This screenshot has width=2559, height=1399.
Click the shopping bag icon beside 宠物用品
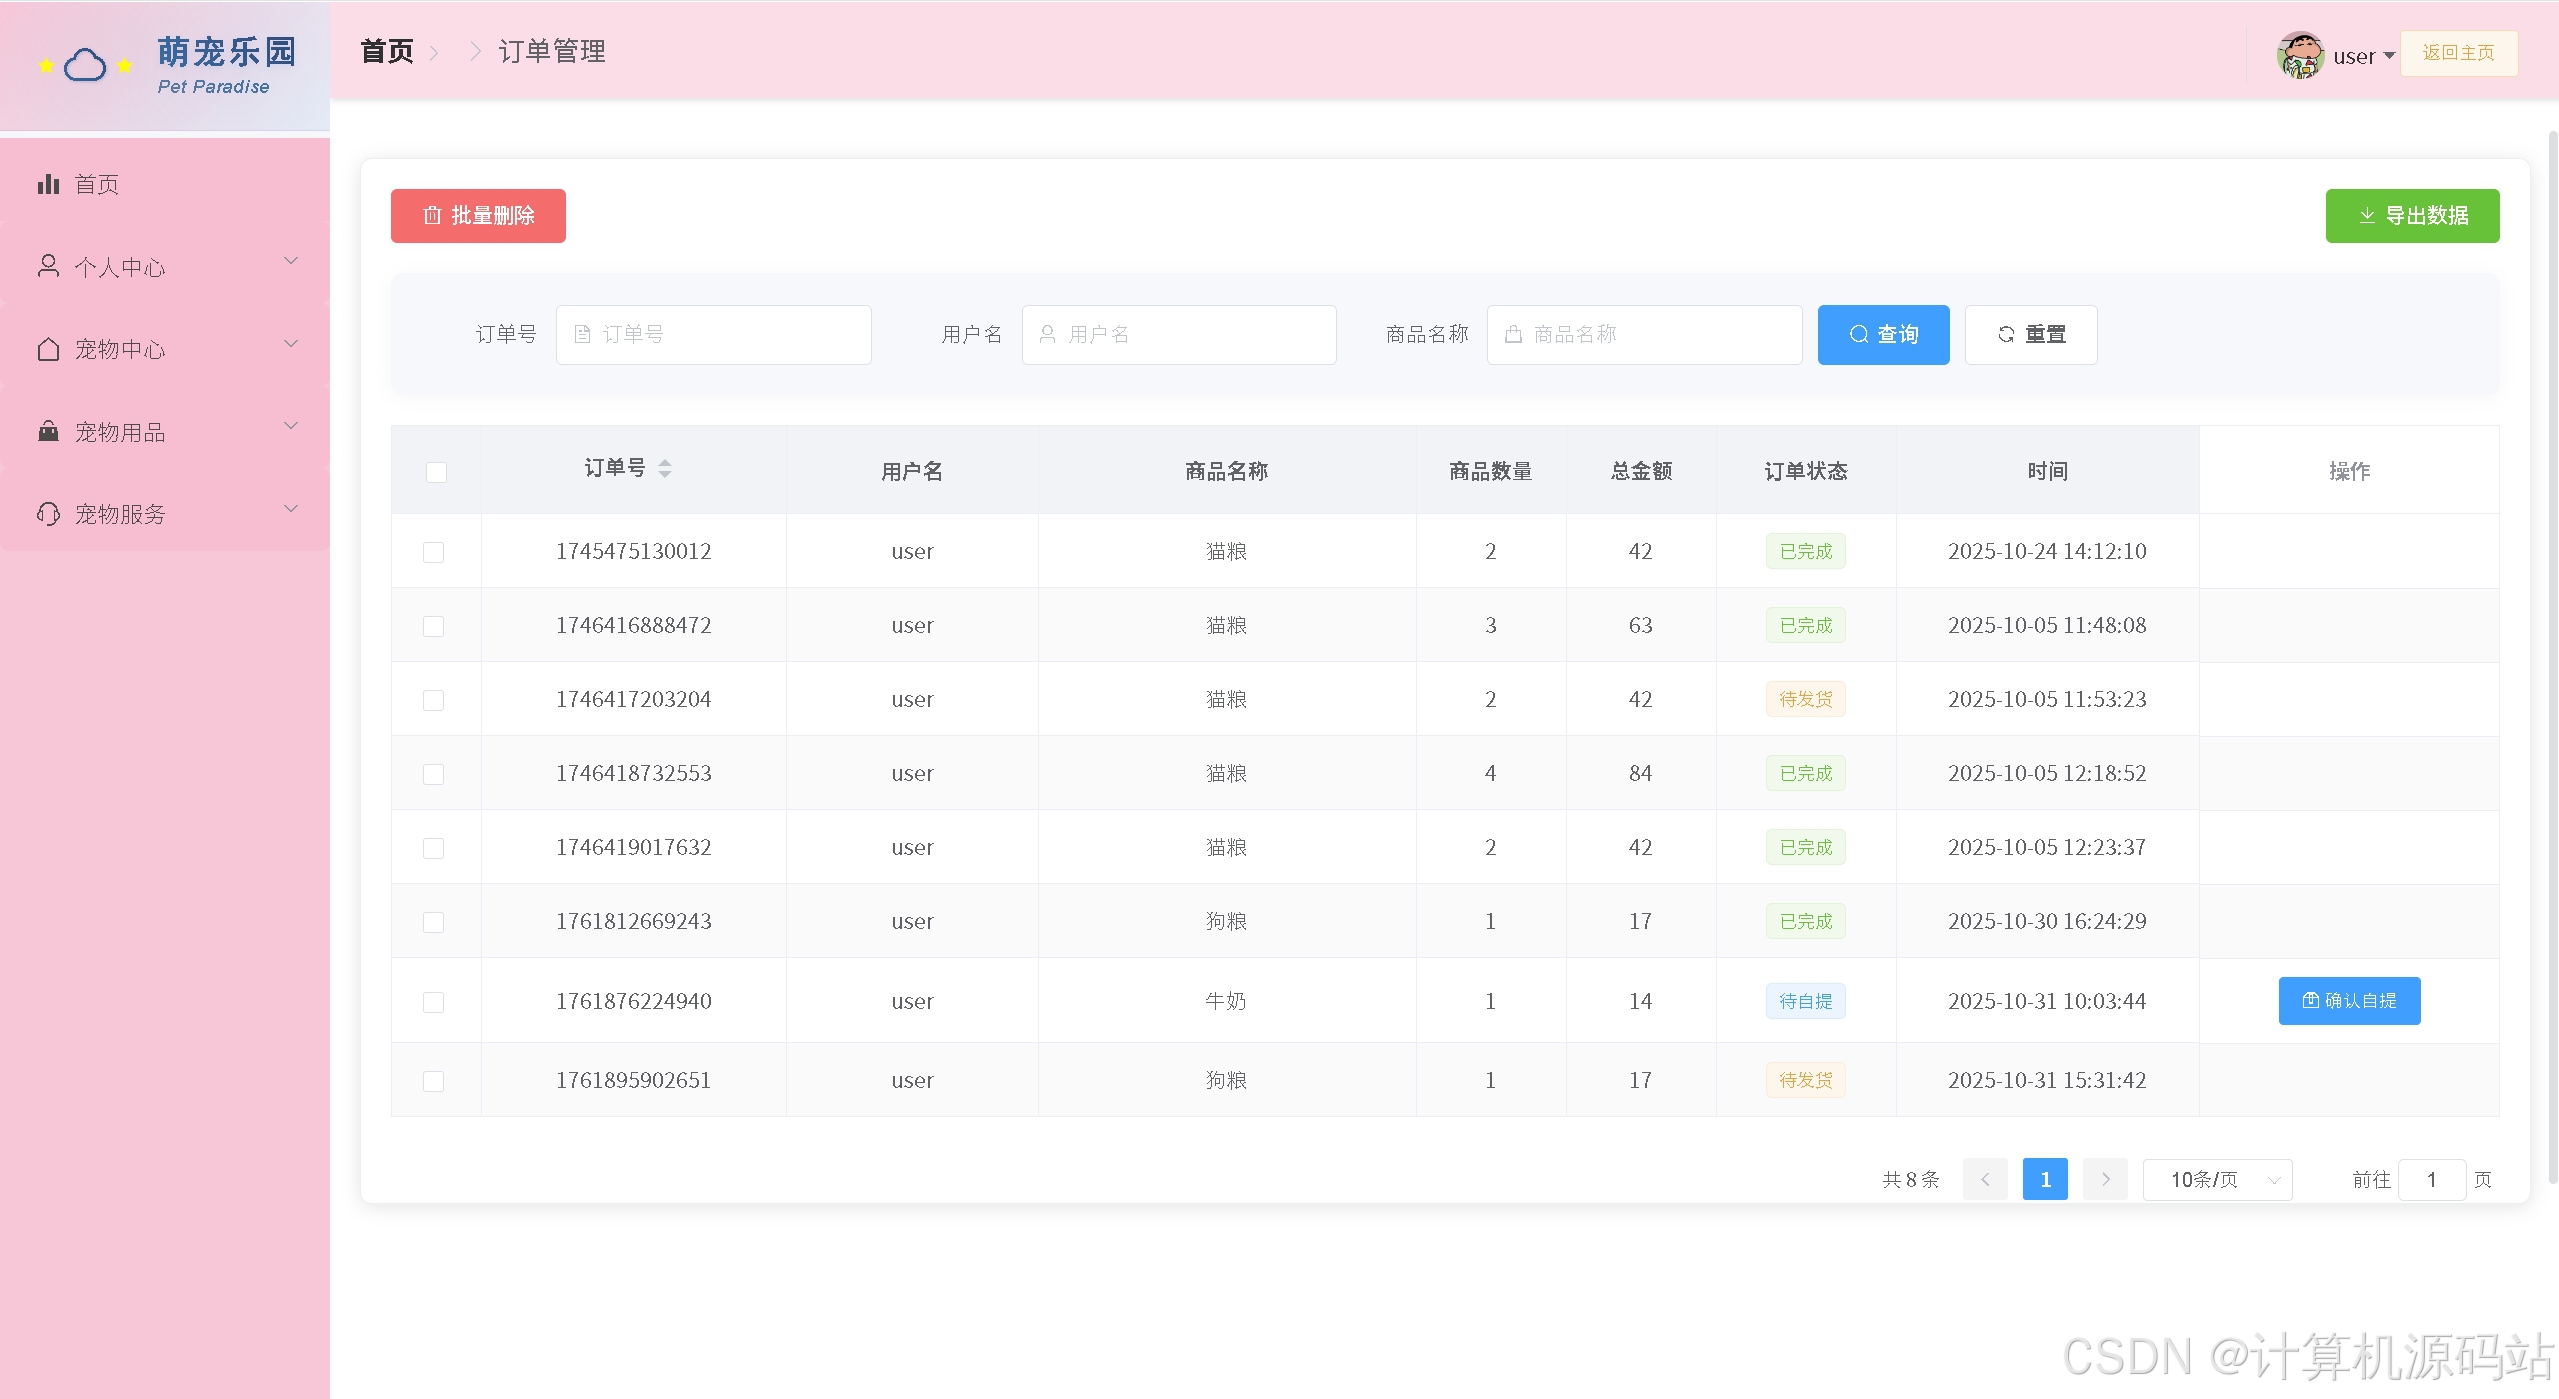48,431
